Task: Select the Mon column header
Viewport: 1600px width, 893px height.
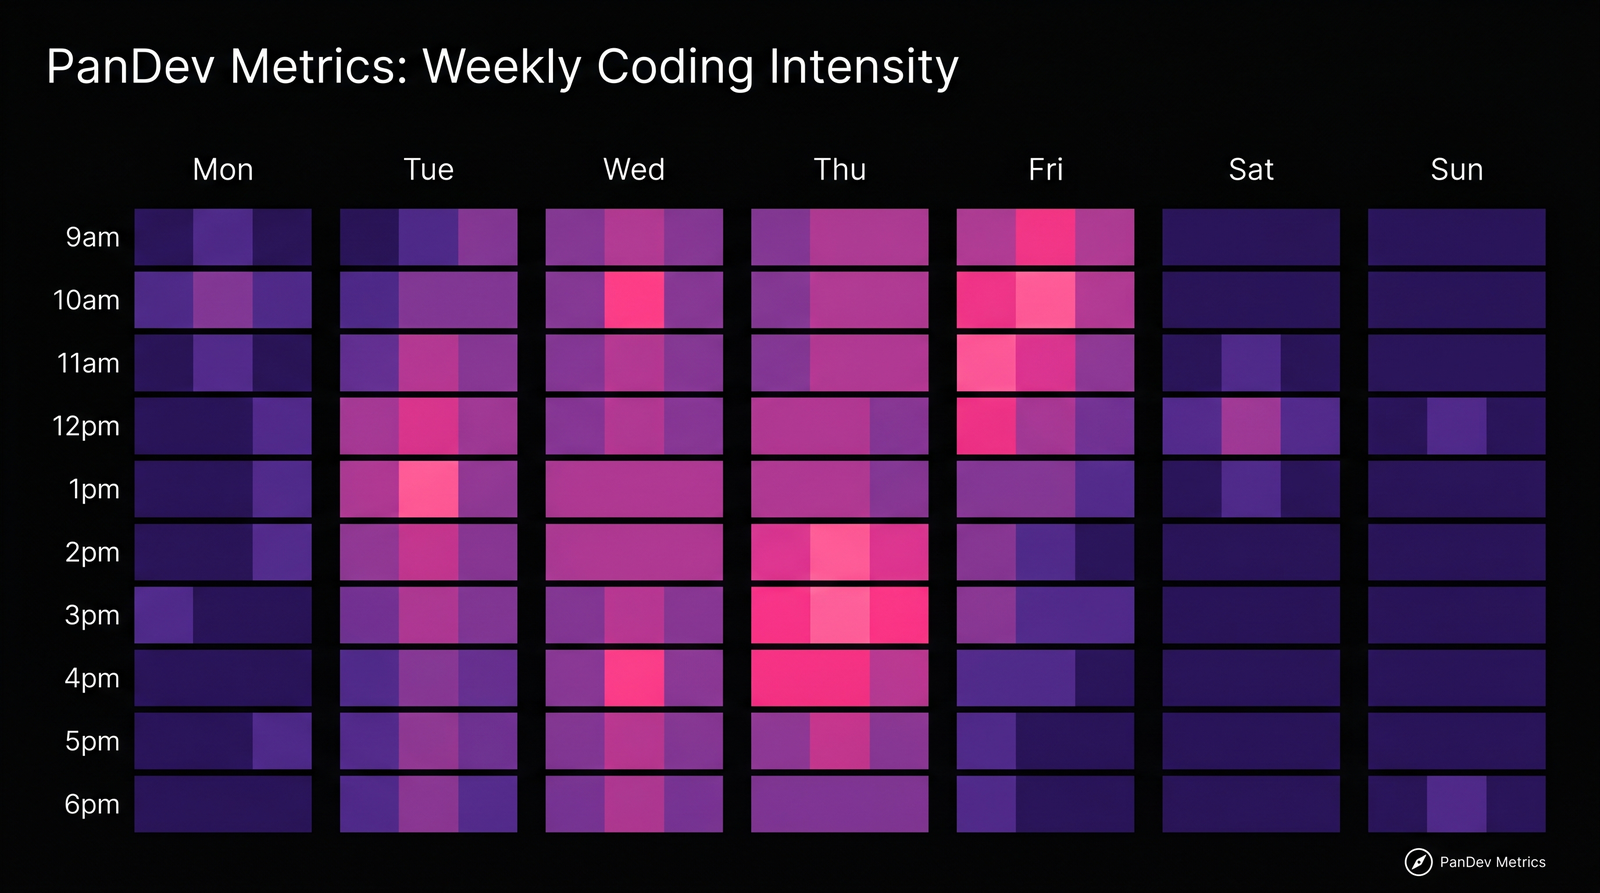Action: tap(223, 170)
